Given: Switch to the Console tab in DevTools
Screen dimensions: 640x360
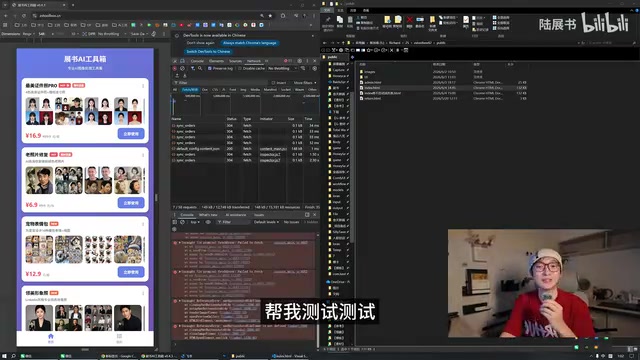Looking at the screenshot, I should coord(197,61).
